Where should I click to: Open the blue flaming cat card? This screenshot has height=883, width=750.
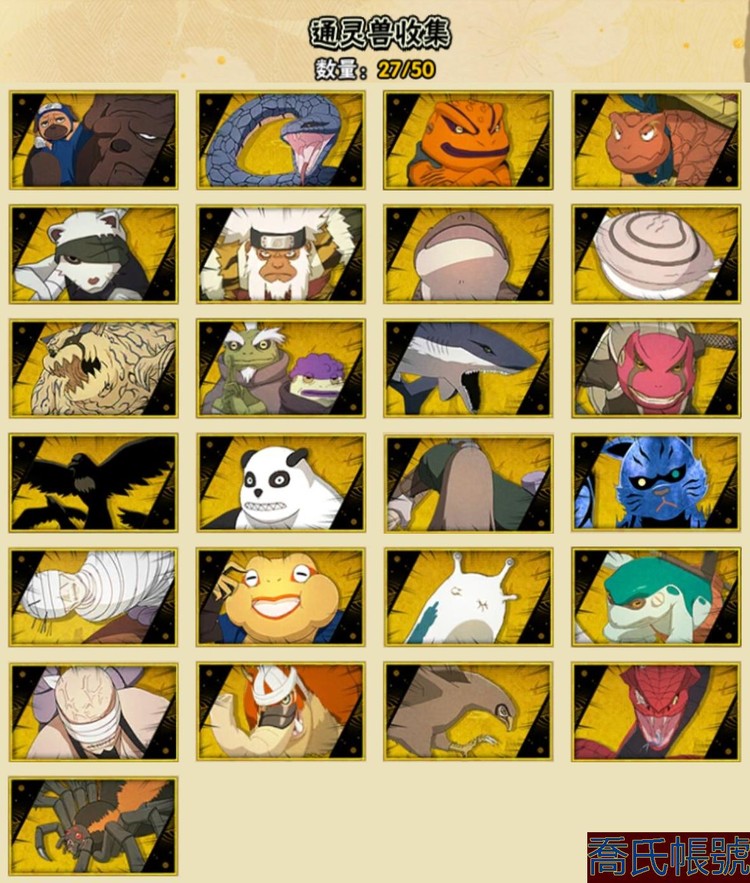pos(656,483)
